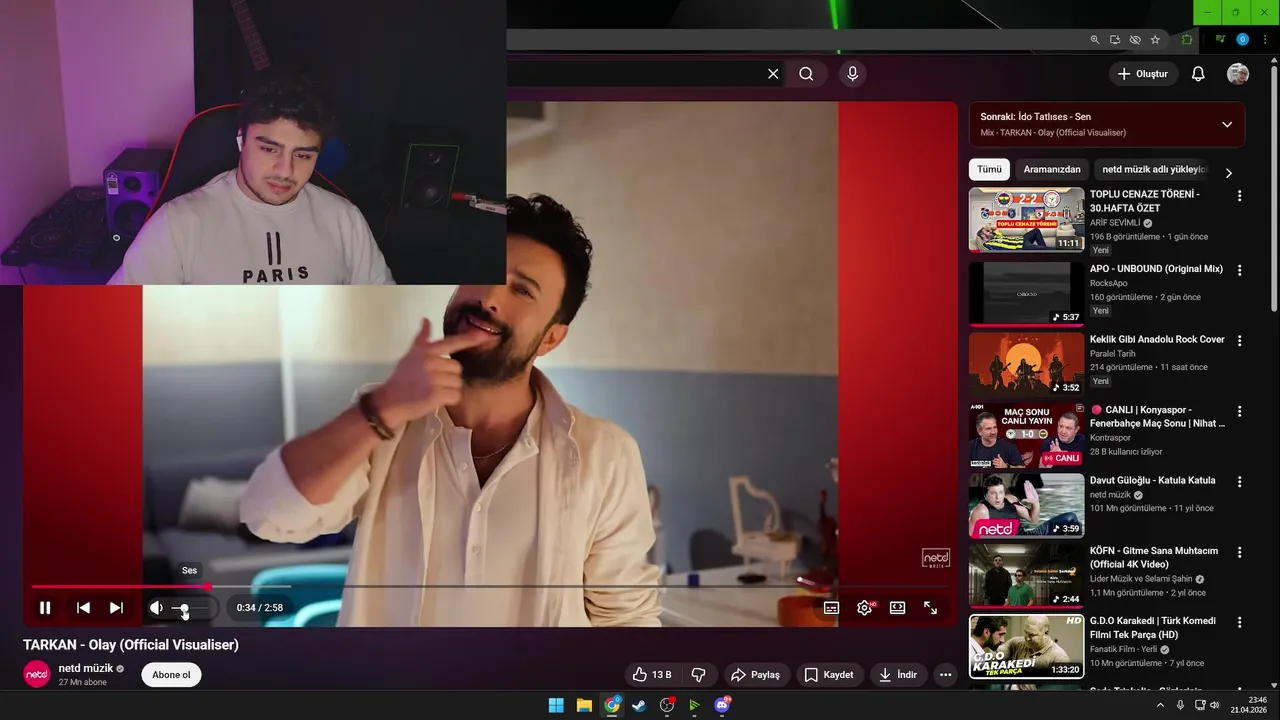Click the volume slider handle
1280x720 pixels.
(184, 608)
